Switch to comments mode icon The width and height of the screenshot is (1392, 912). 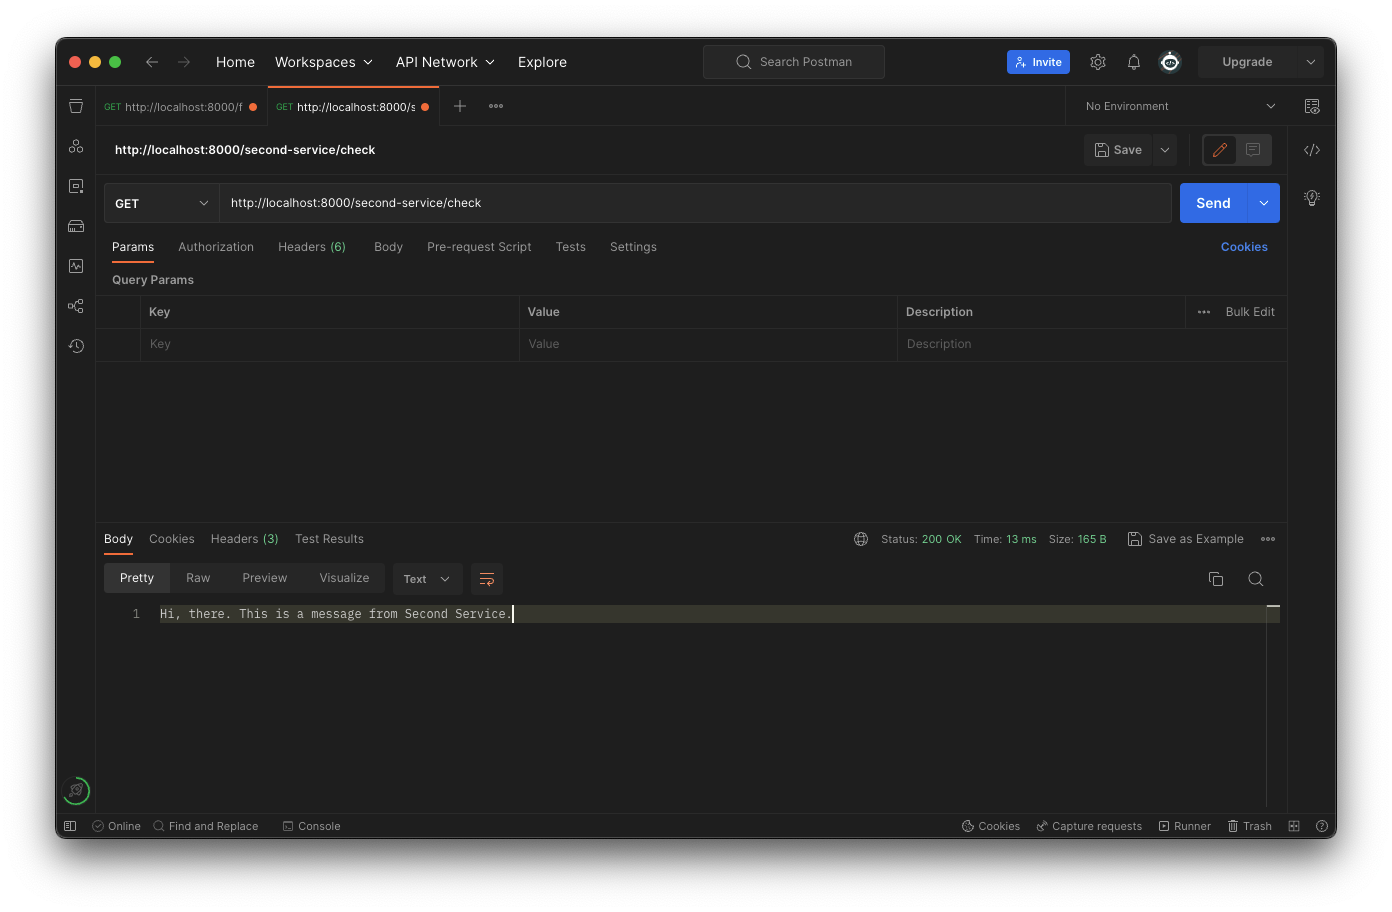(x=1253, y=150)
